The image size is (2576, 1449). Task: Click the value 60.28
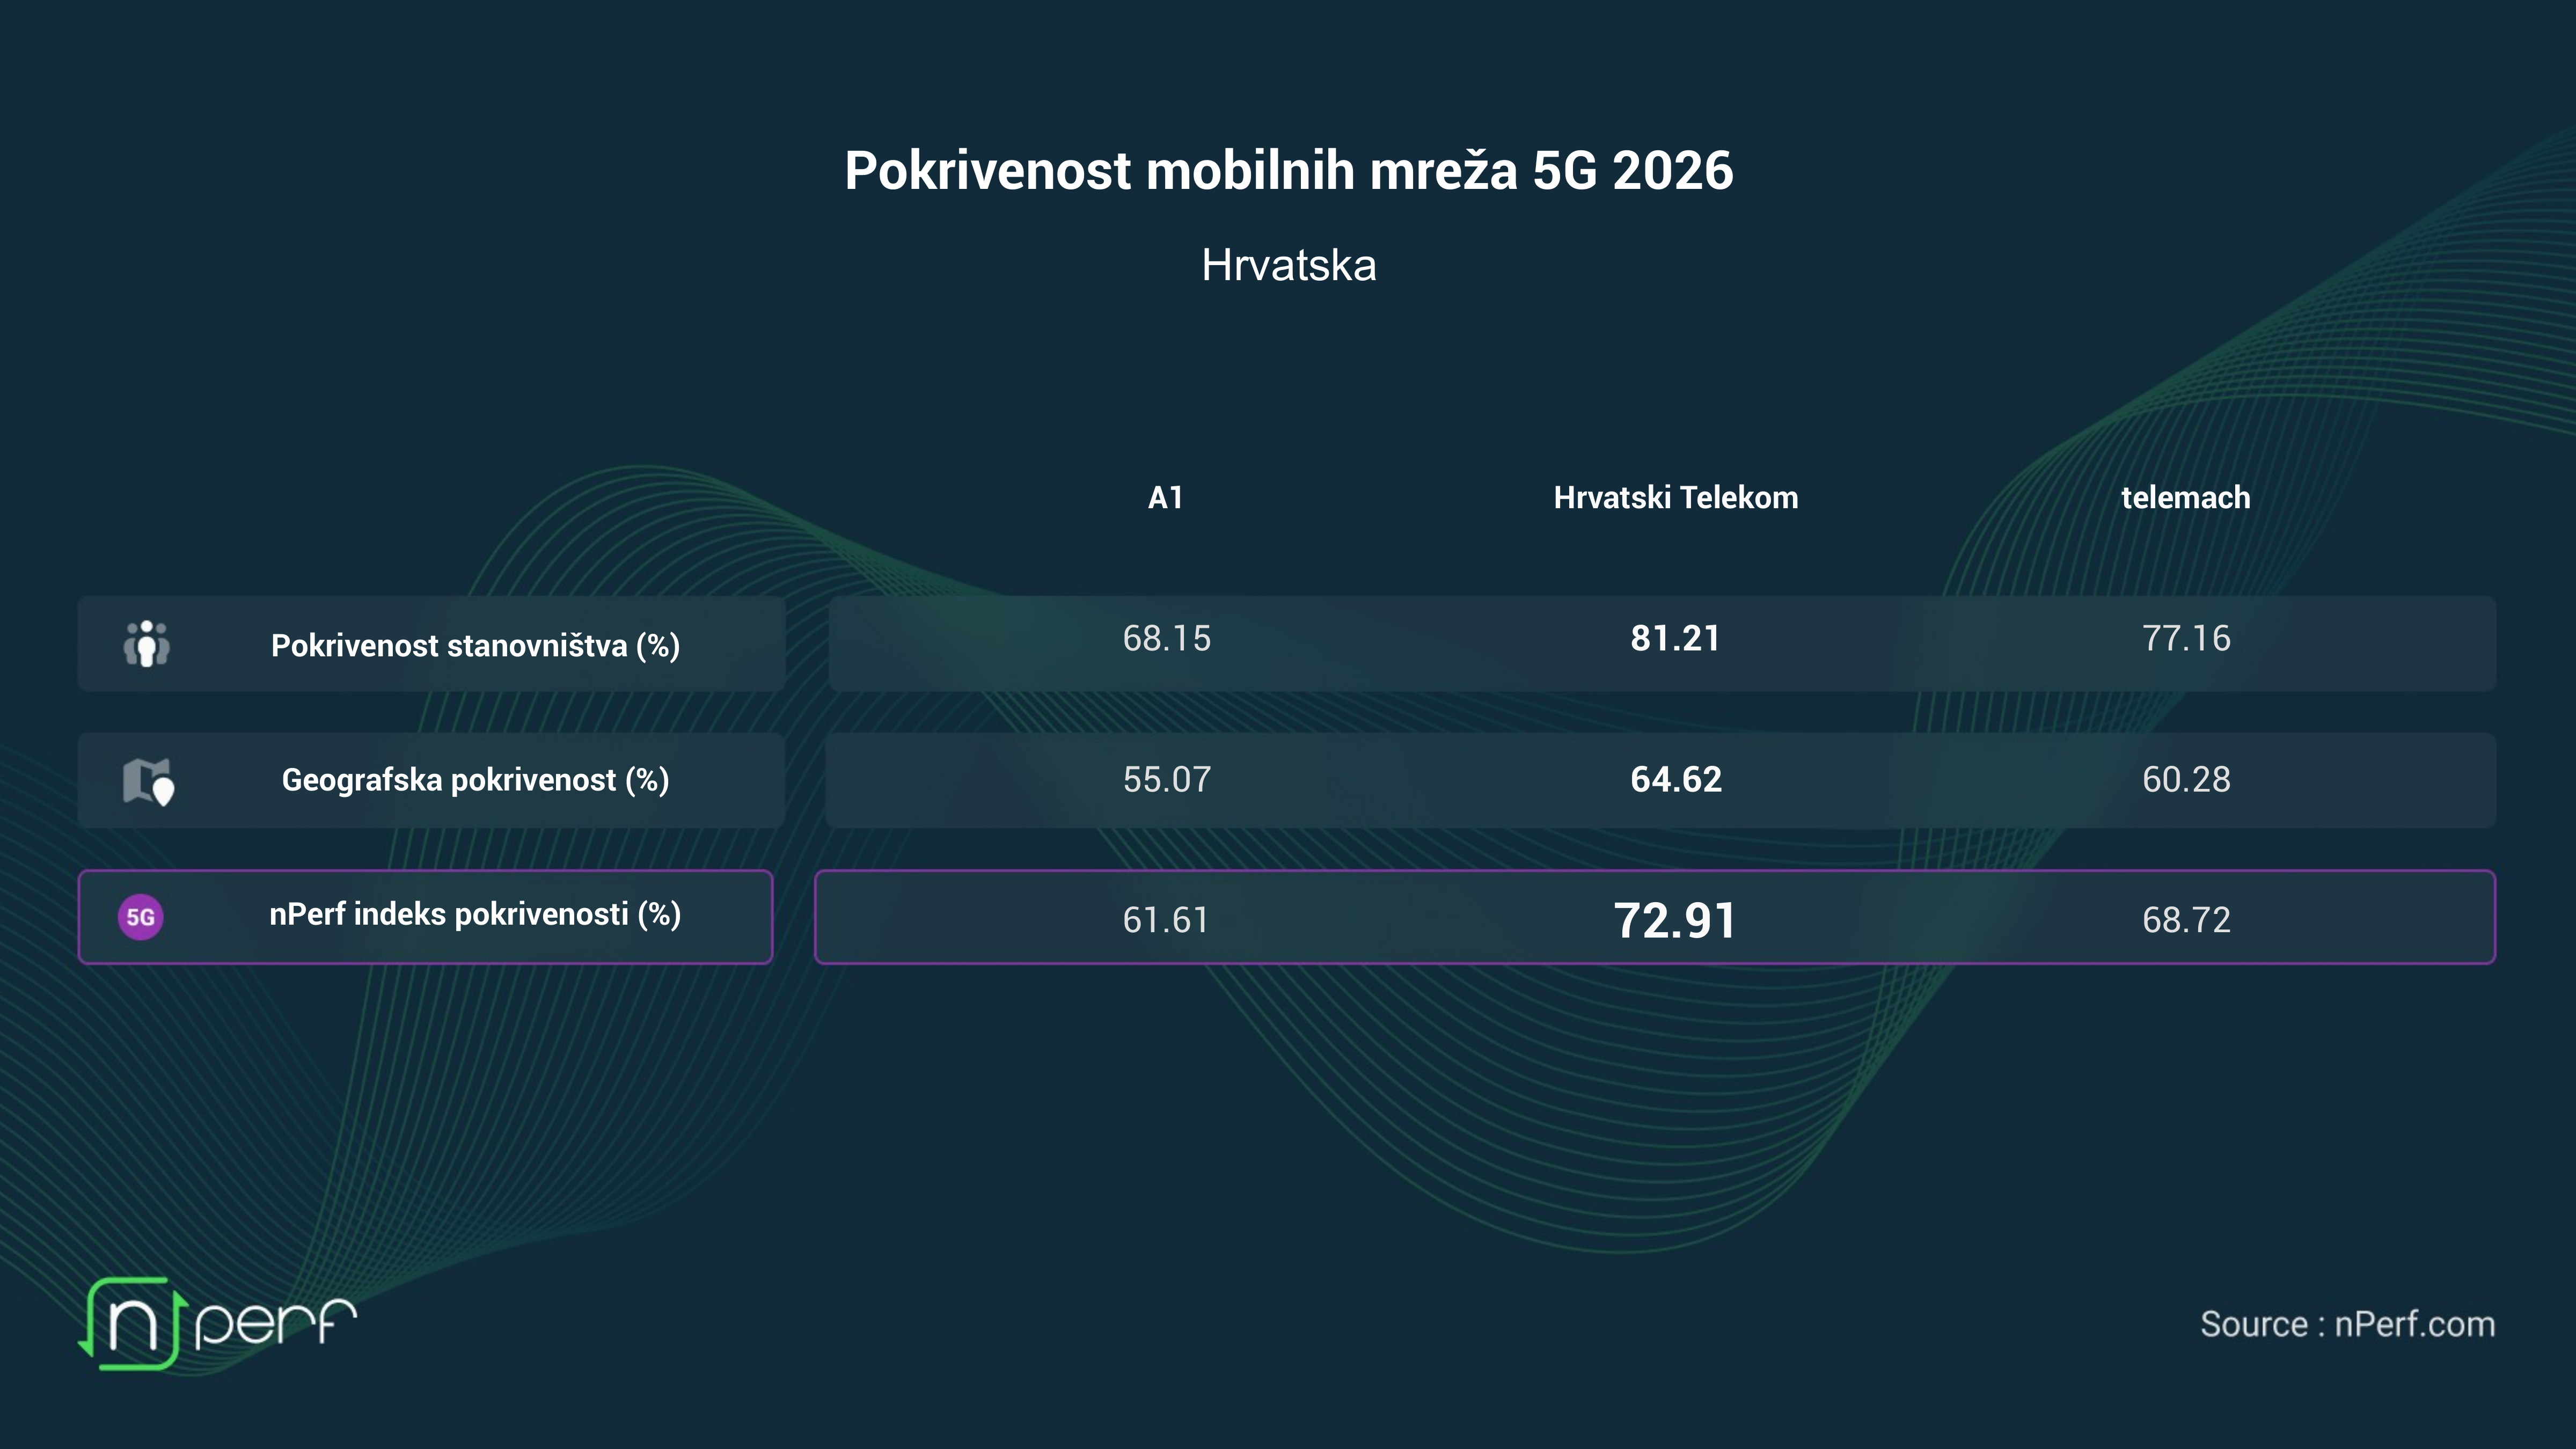[2186, 779]
